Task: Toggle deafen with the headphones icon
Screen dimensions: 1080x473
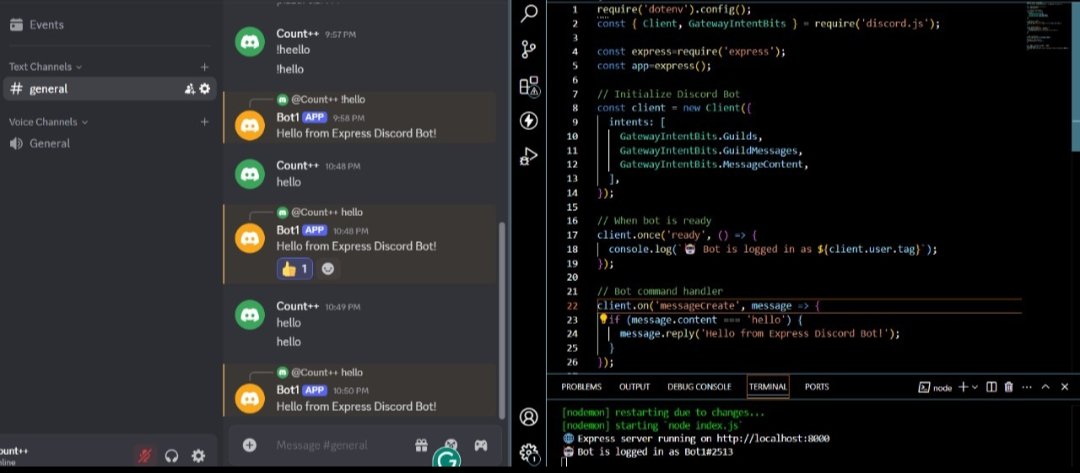Action: pos(172,455)
